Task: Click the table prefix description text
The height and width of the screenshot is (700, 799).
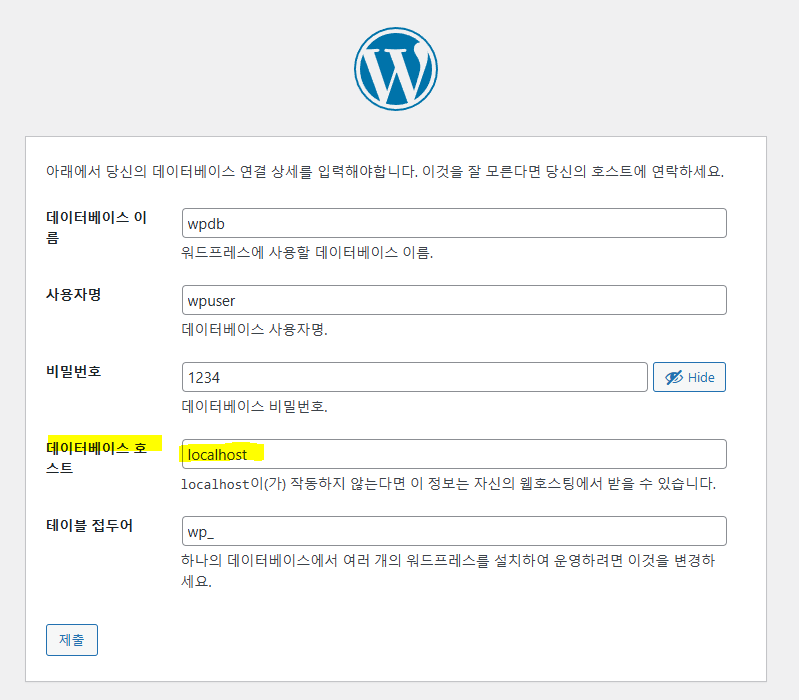Action: coord(448,571)
